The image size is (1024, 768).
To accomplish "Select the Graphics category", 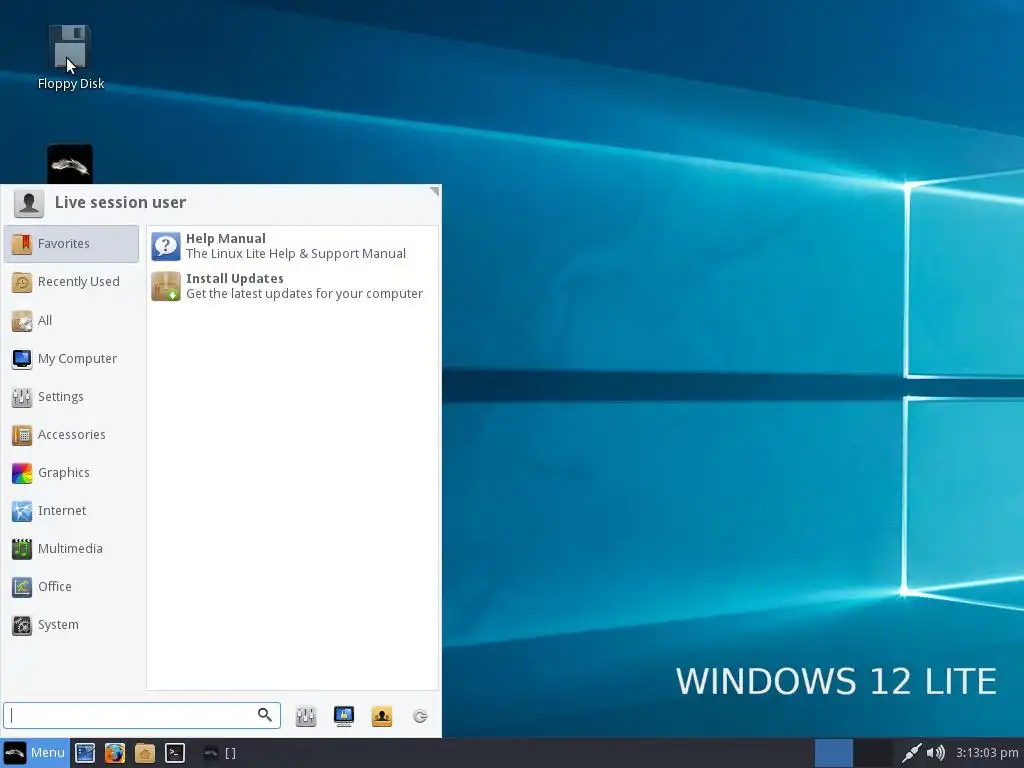I will (x=71, y=473).
